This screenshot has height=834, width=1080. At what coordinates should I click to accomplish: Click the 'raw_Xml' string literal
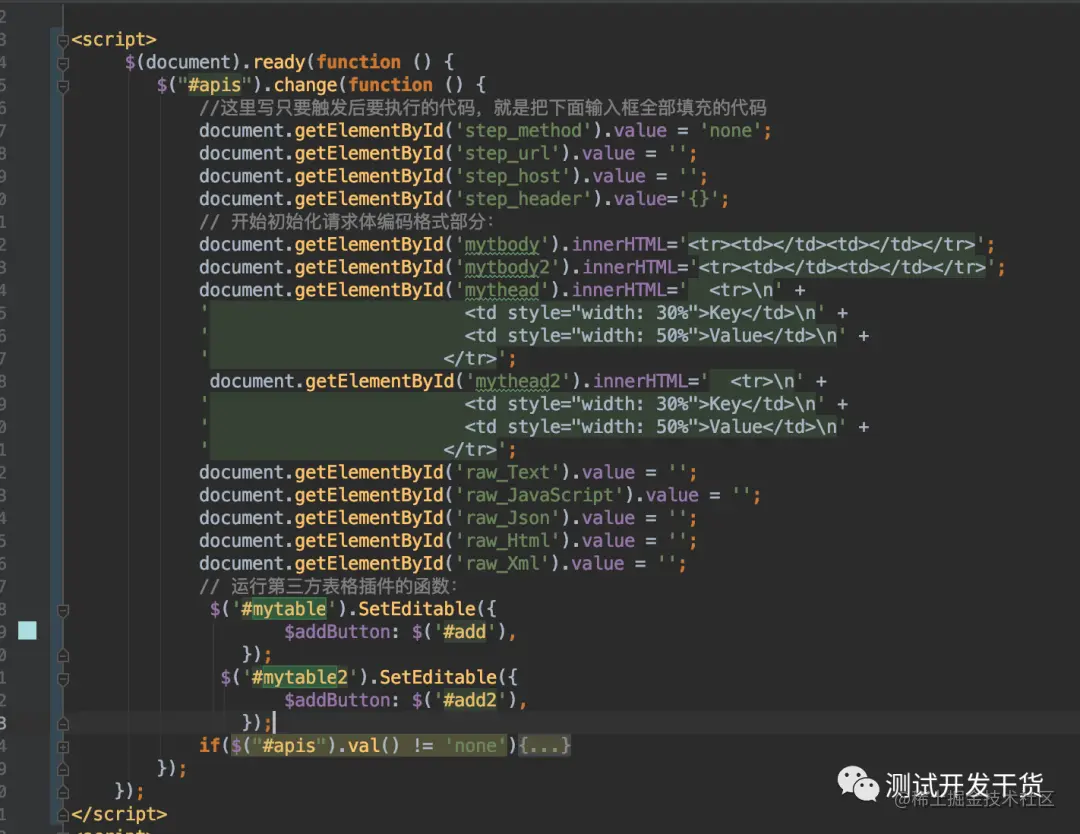coord(502,563)
